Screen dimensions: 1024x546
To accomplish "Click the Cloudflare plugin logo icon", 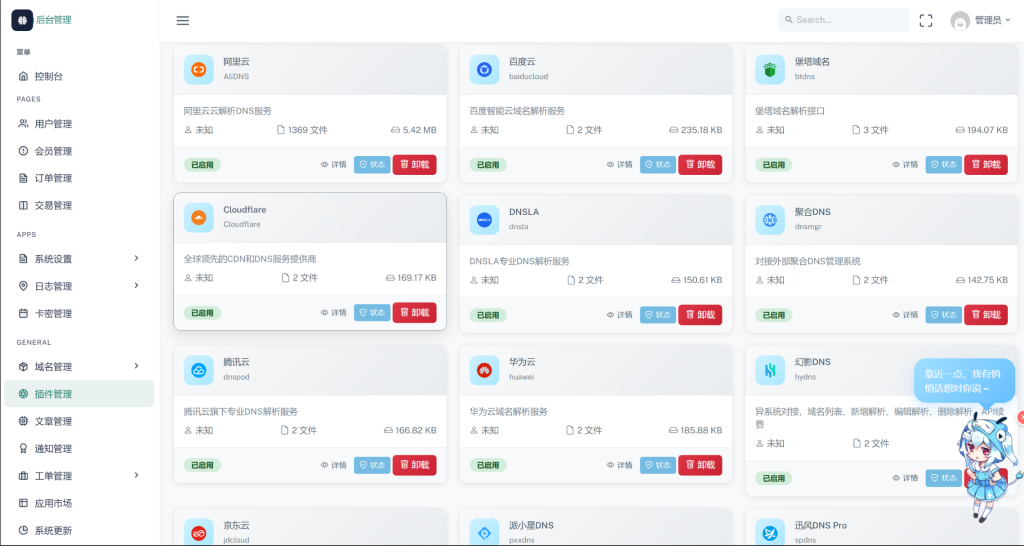I will coord(199,218).
